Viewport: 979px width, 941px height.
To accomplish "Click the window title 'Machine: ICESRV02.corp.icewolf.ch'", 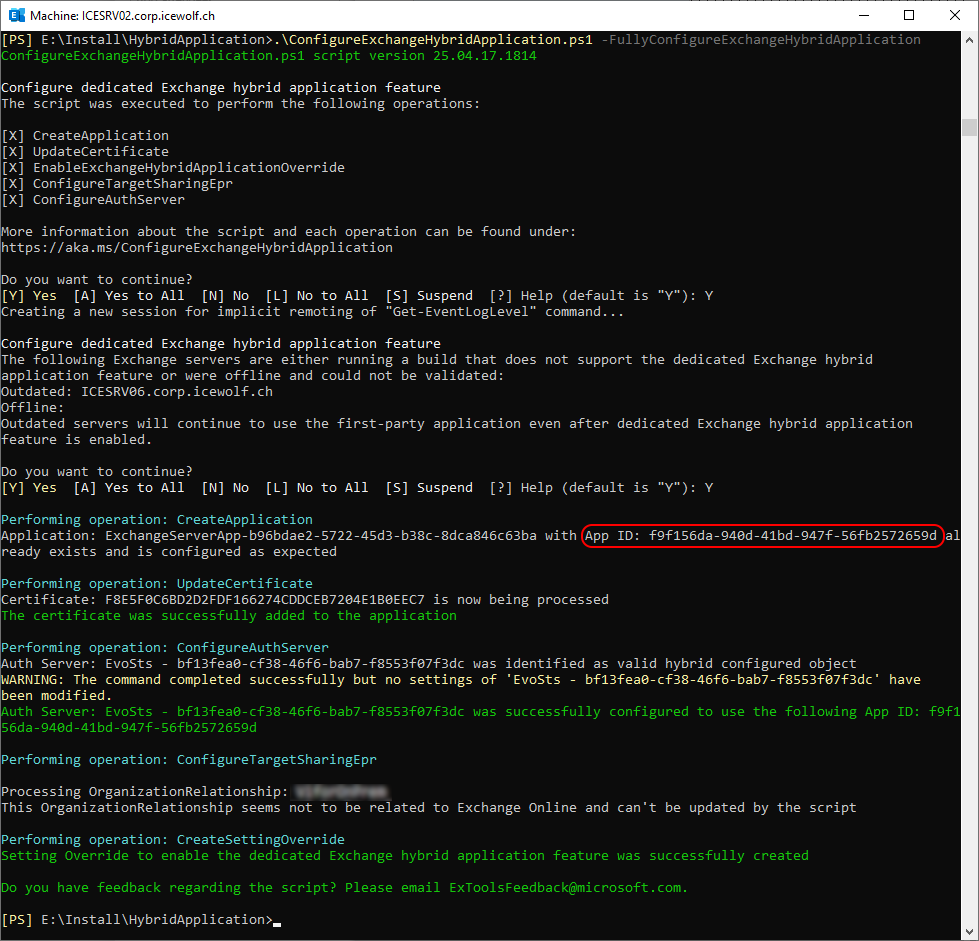I will (122, 16).
